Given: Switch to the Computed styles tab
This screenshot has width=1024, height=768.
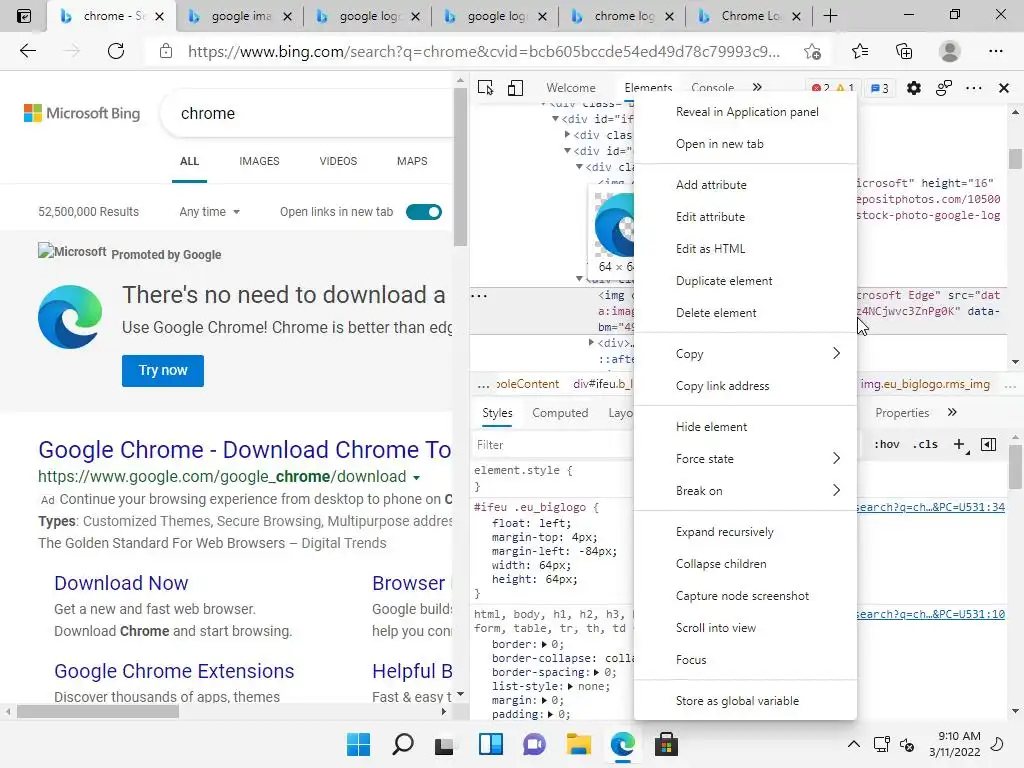Looking at the screenshot, I should click(x=560, y=412).
